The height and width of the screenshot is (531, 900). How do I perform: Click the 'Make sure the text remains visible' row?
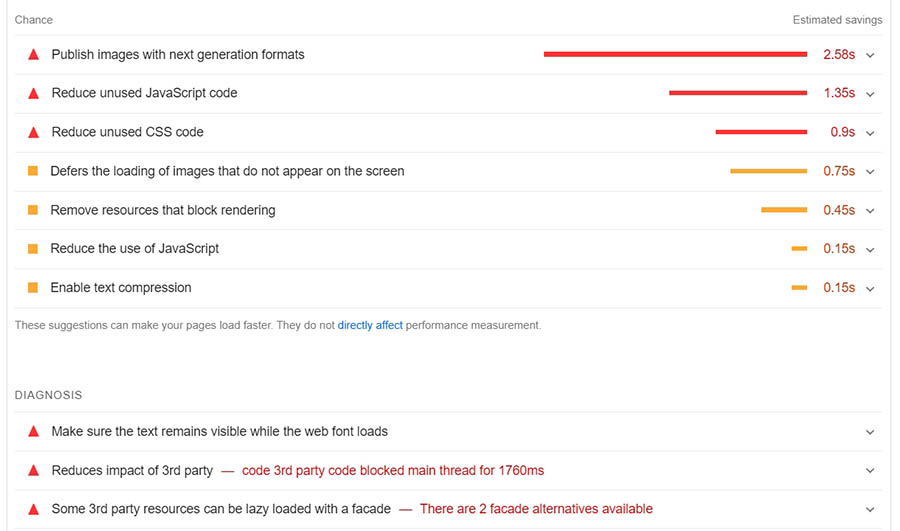pos(220,431)
